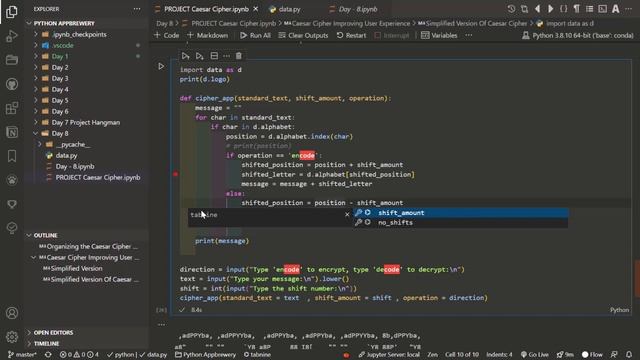Close the PROJECT Caesar Cipher.ipynb tab

[x=256, y=9]
